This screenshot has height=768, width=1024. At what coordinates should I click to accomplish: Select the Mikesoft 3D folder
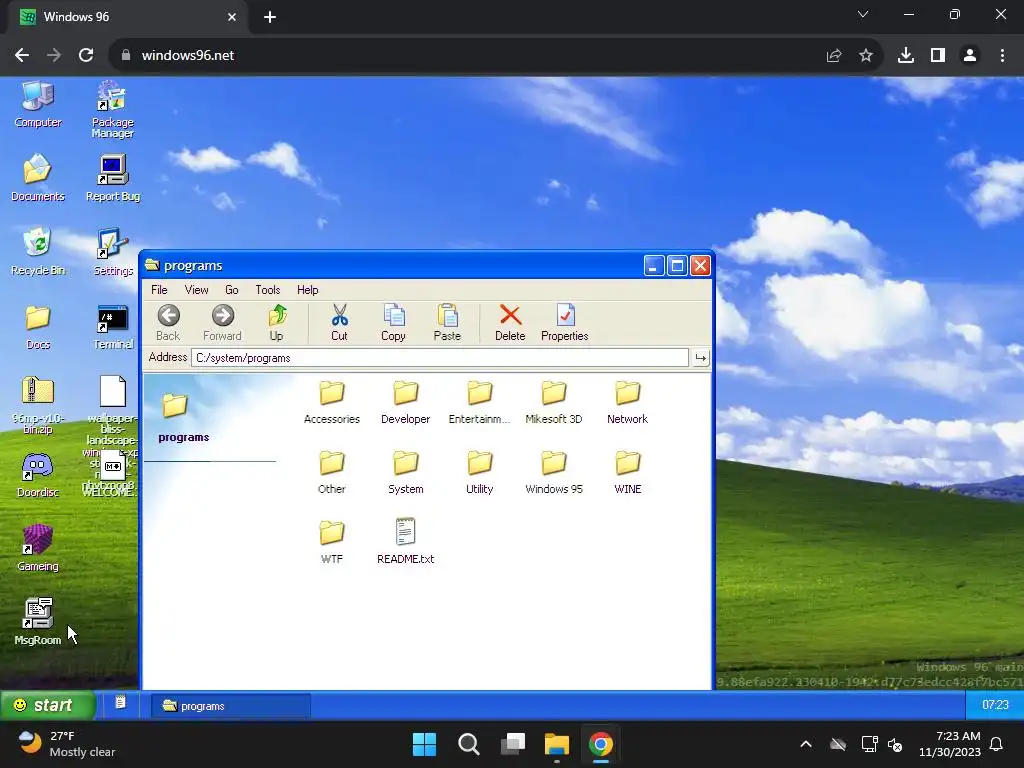coord(554,402)
